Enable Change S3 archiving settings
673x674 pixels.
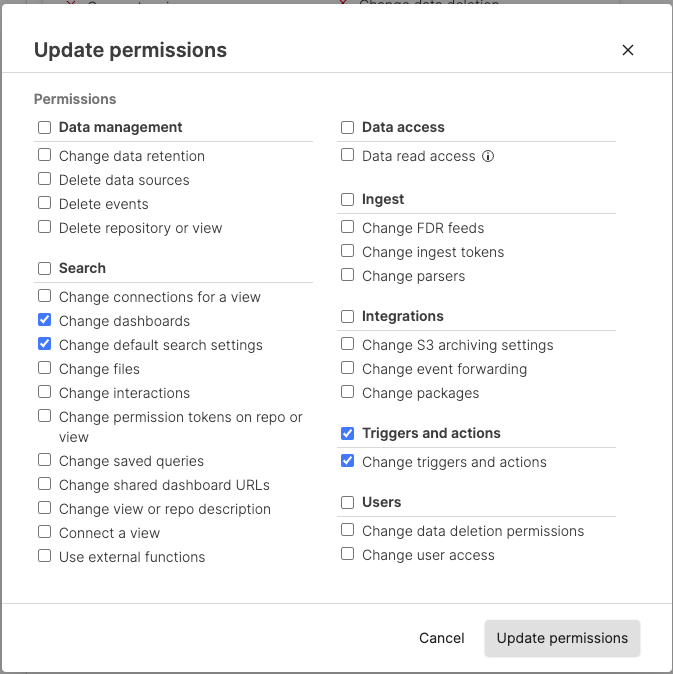point(347,345)
